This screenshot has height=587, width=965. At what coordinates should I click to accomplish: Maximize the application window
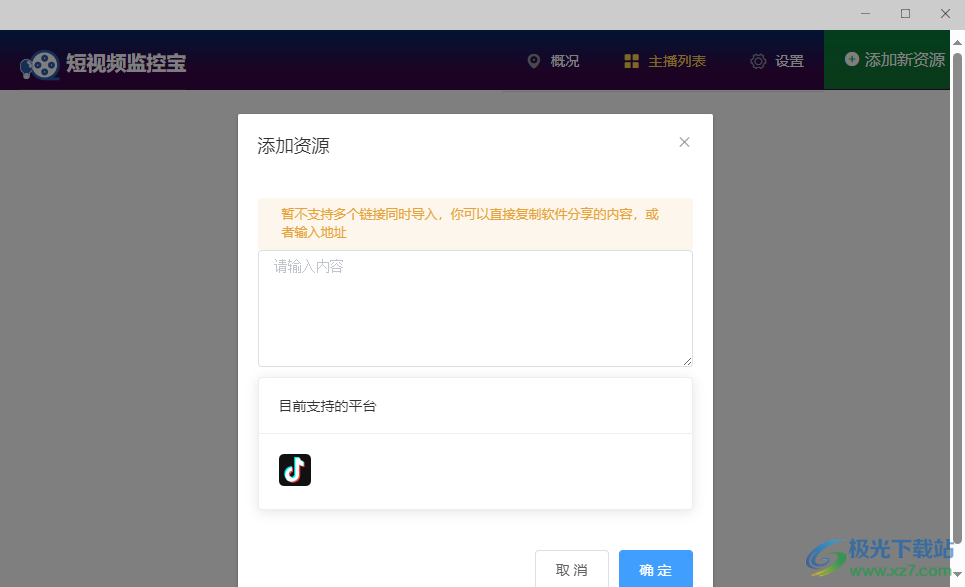(905, 14)
